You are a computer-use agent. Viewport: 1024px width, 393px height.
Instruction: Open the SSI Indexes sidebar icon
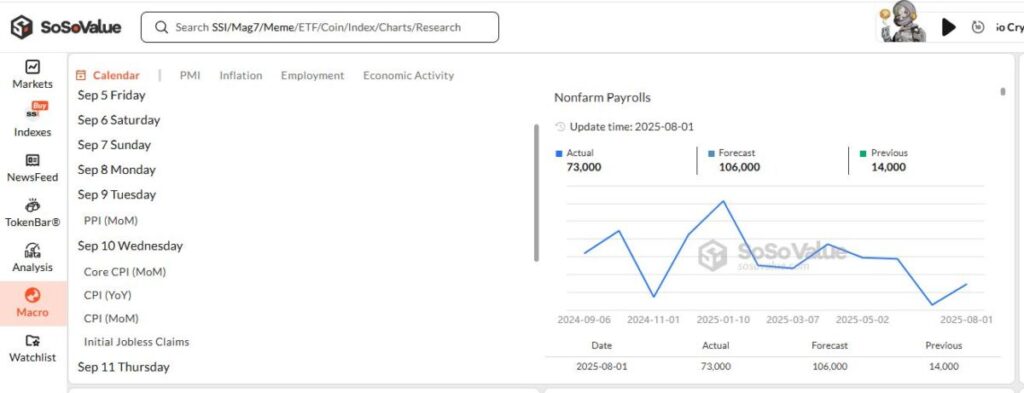click(33, 111)
